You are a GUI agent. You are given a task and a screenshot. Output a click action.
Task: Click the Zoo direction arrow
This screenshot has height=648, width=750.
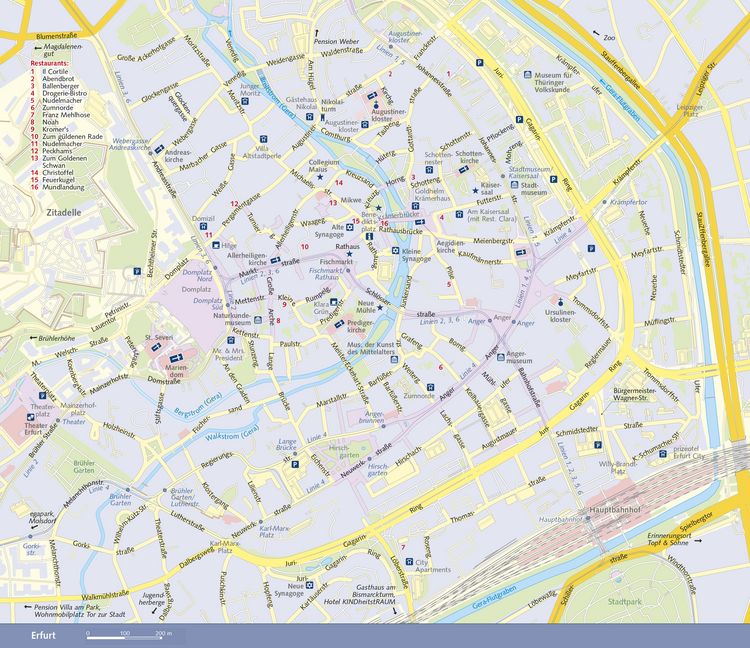click(596, 33)
